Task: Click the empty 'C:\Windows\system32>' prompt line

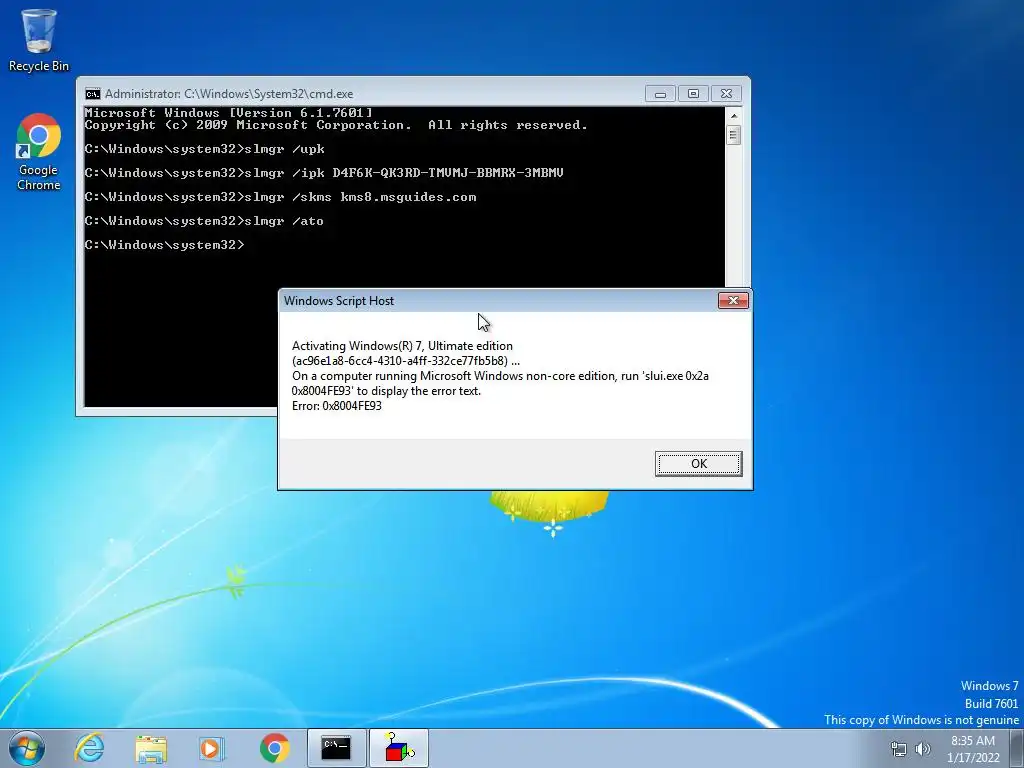Action: [x=165, y=245]
